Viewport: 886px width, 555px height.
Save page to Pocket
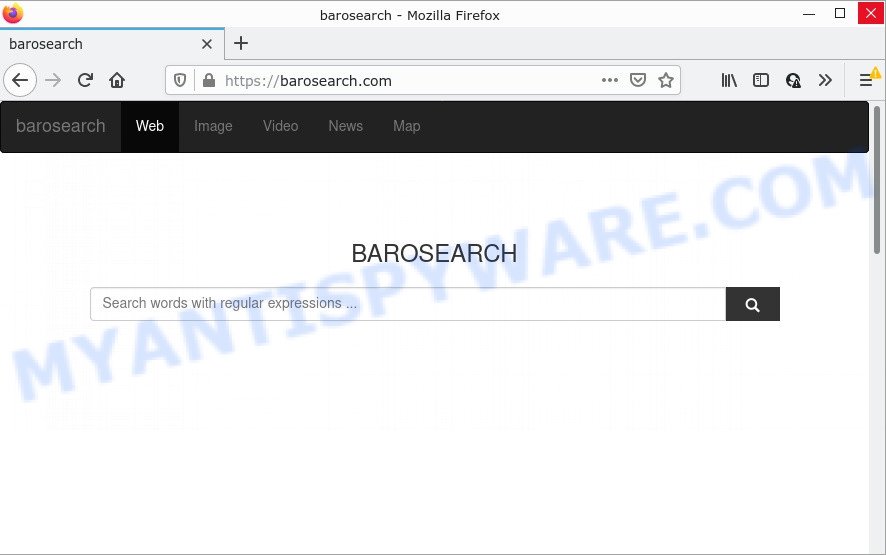click(x=637, y=80)
